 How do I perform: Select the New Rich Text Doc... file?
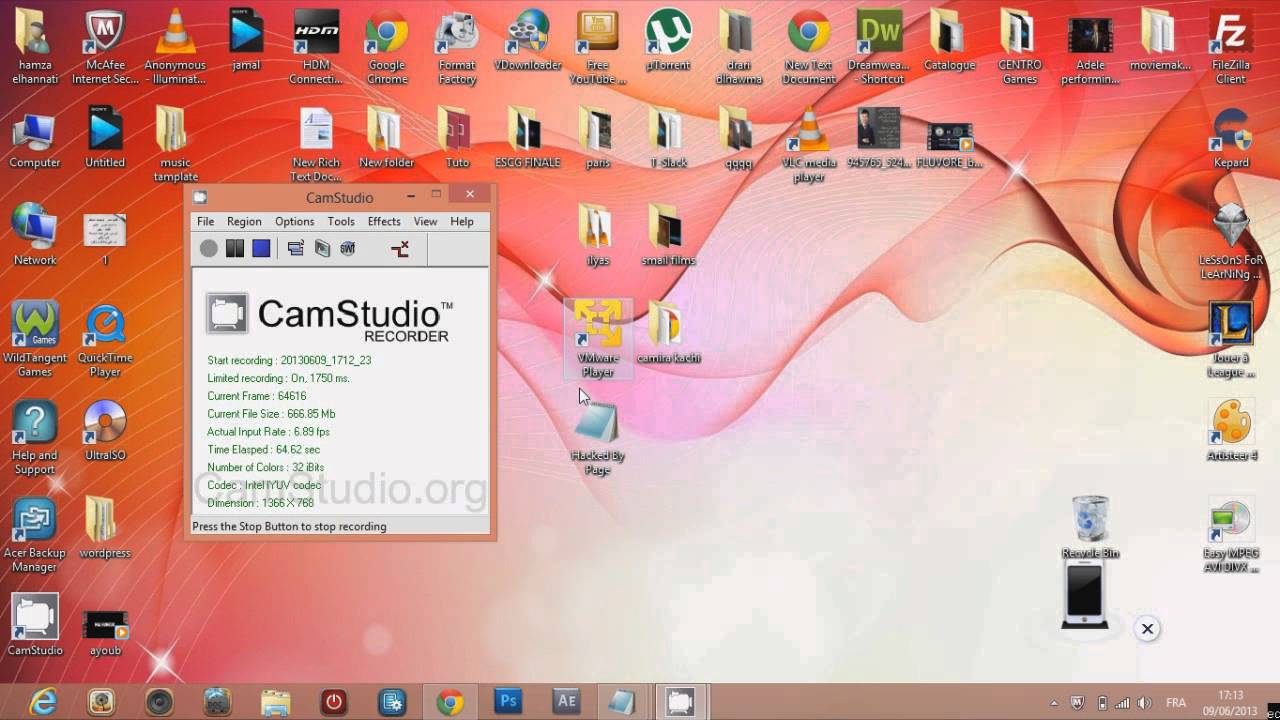point(316,145)
